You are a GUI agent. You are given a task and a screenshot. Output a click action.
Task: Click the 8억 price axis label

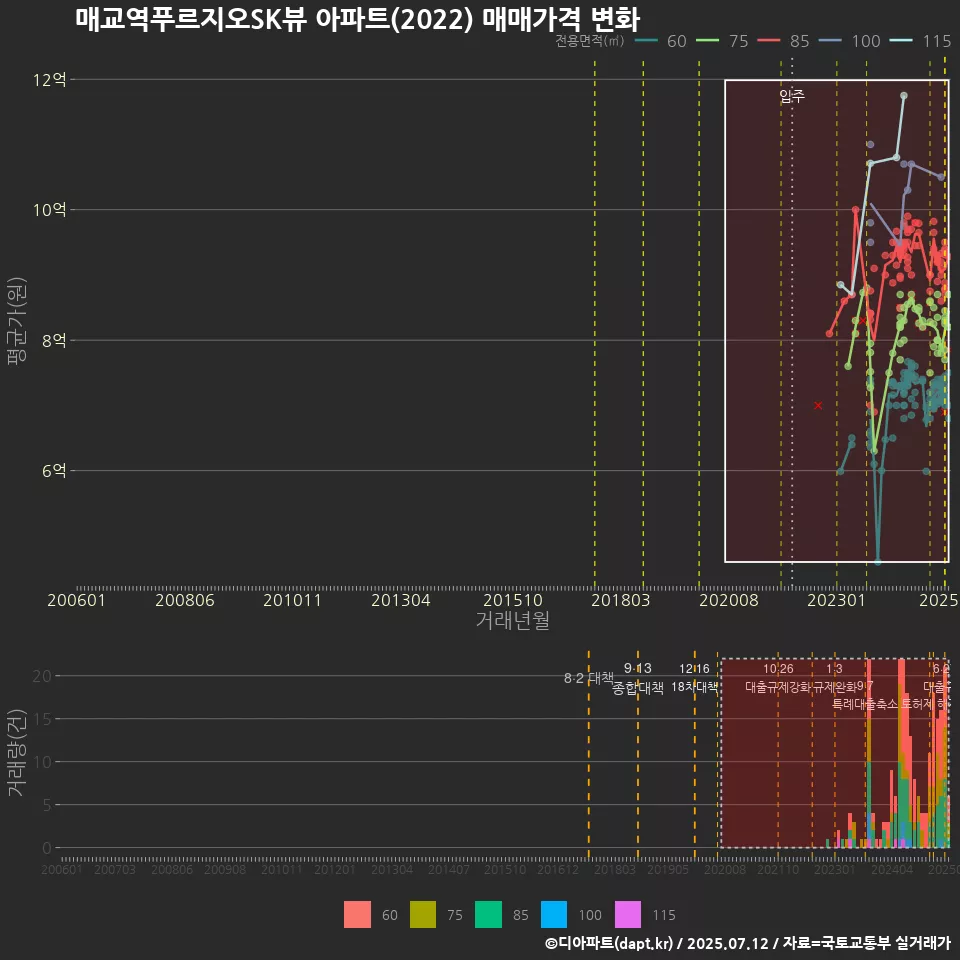coord(54,340)
